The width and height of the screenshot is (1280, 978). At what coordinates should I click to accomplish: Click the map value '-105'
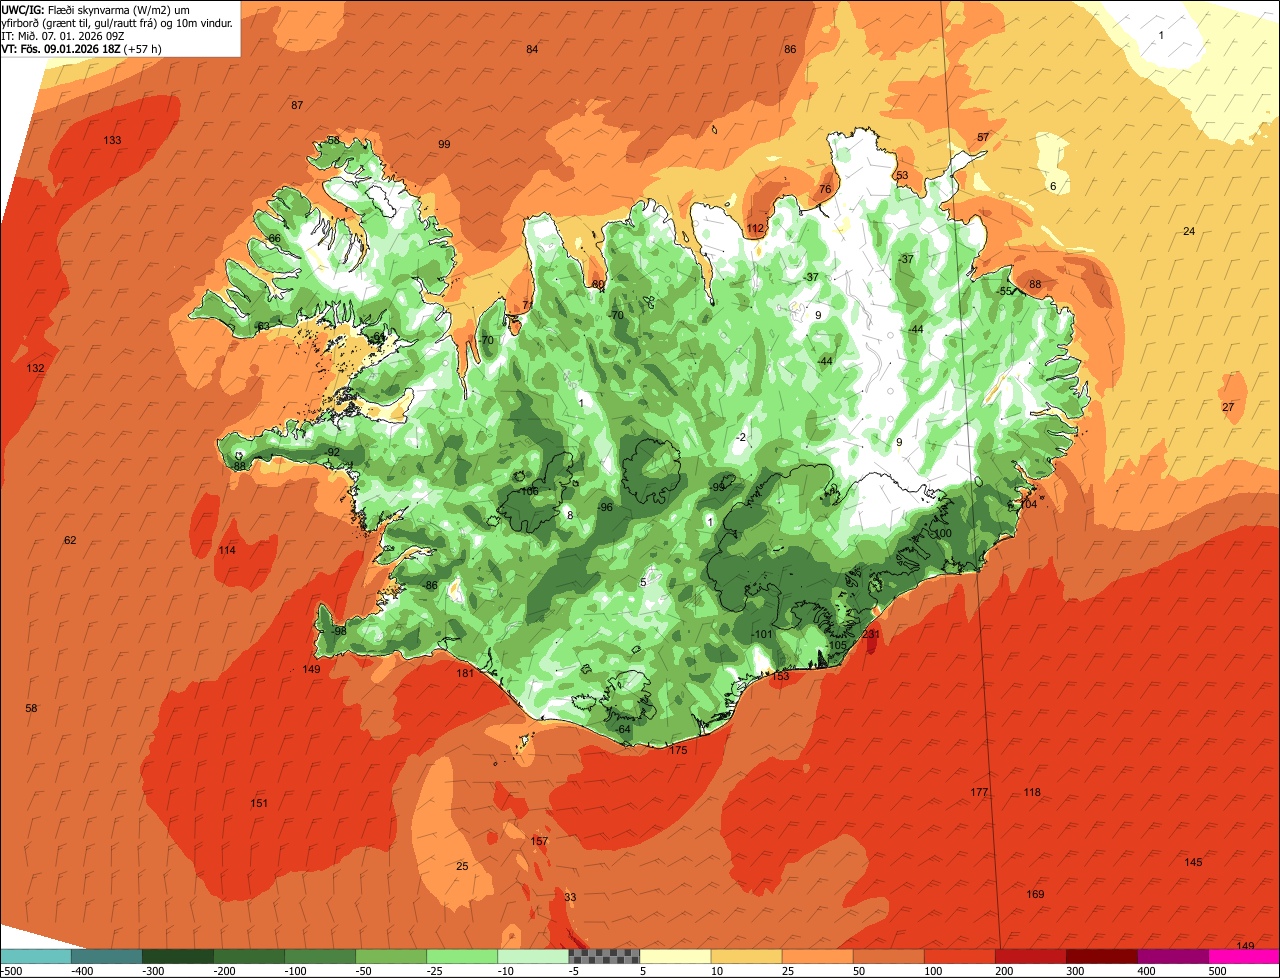(x=836, y=646)
